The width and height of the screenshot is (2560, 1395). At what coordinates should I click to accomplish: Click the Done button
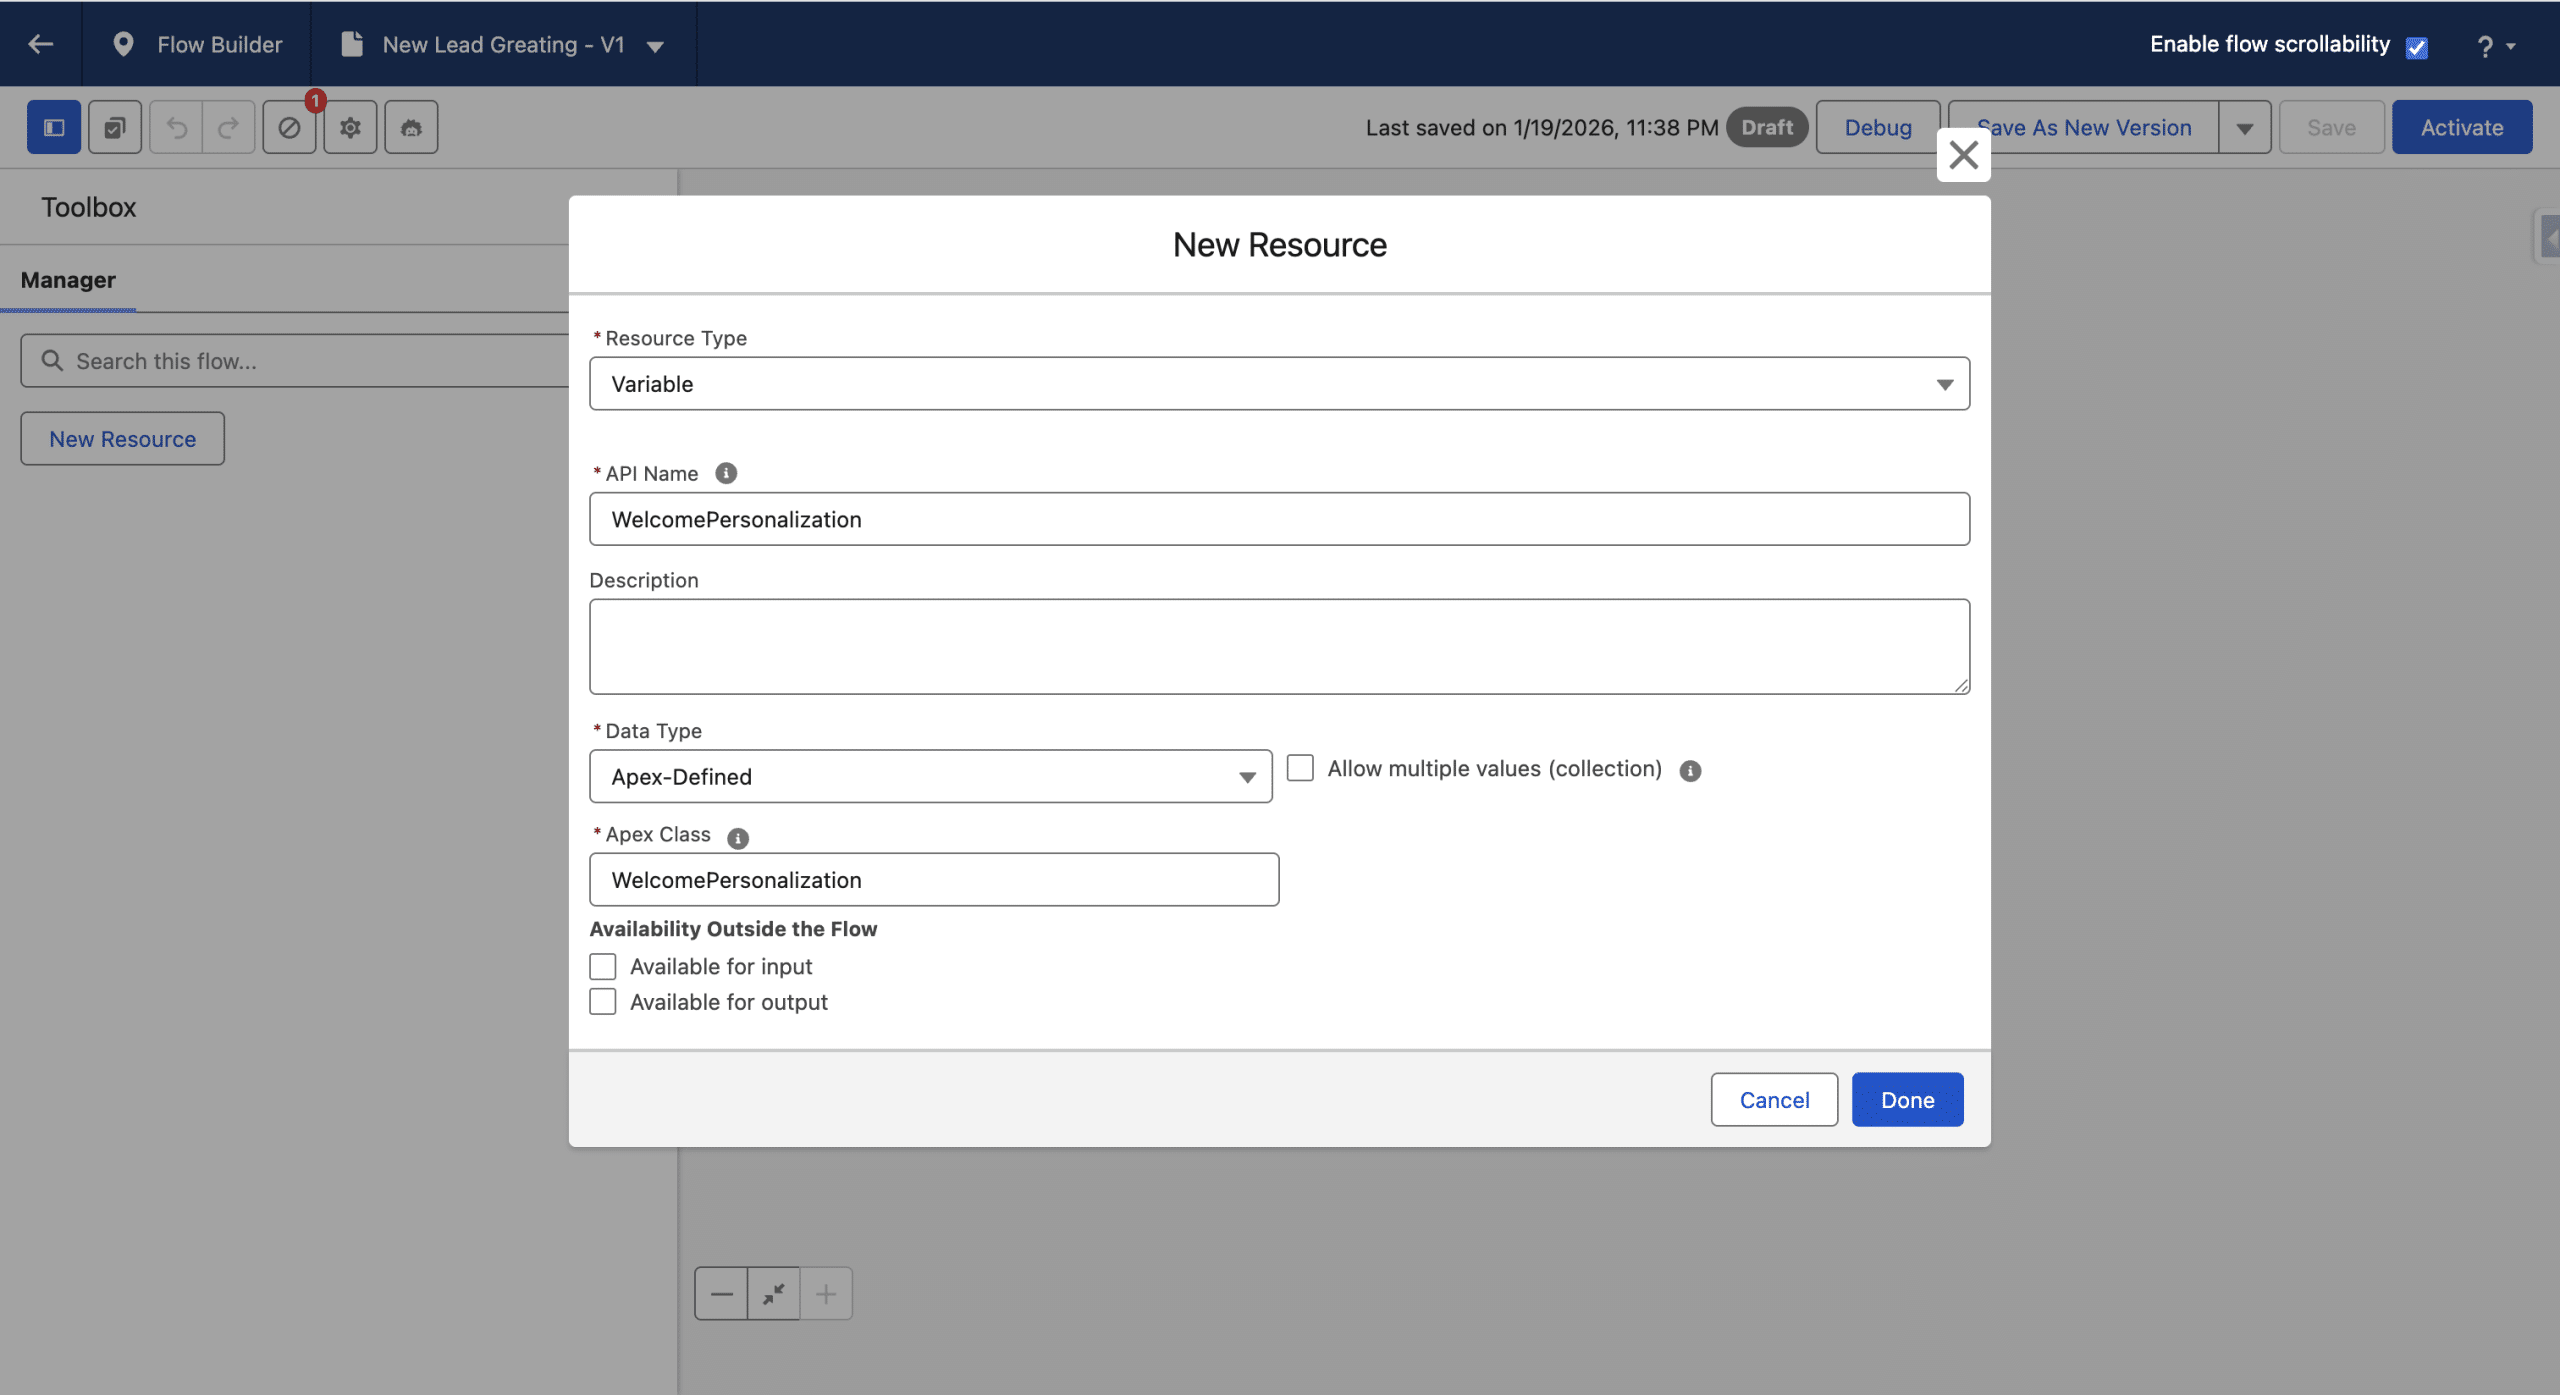pos(1907,1100)
